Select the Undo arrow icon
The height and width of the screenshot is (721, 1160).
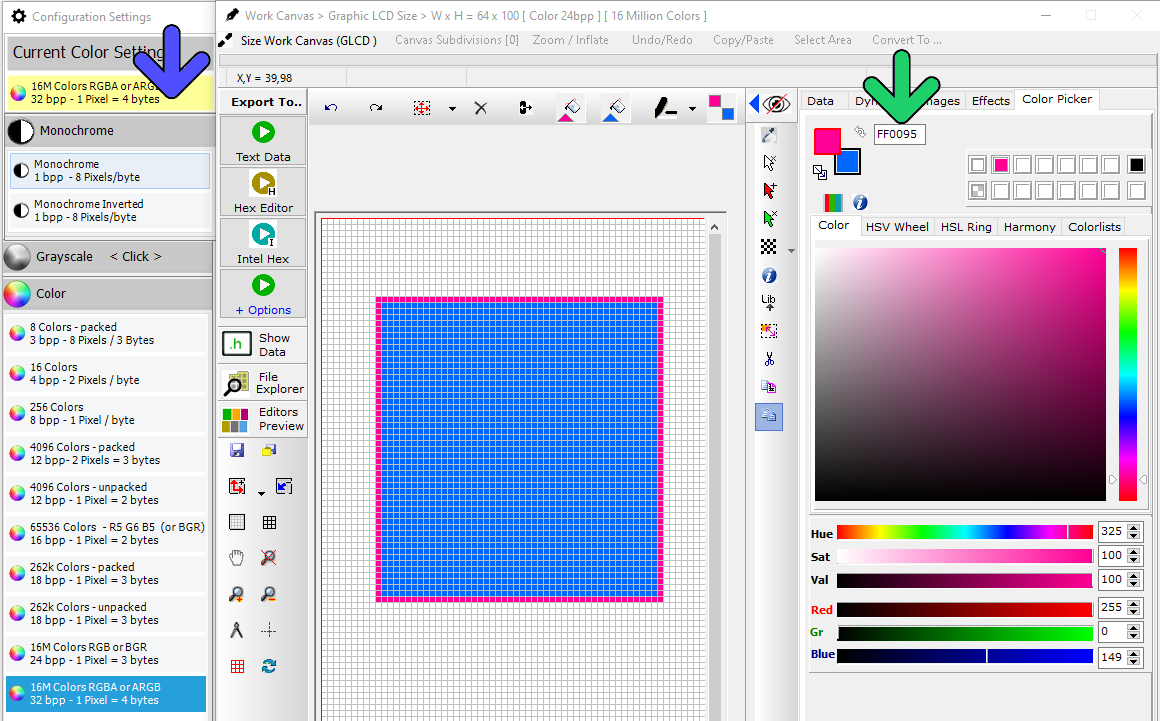point(330,107)
